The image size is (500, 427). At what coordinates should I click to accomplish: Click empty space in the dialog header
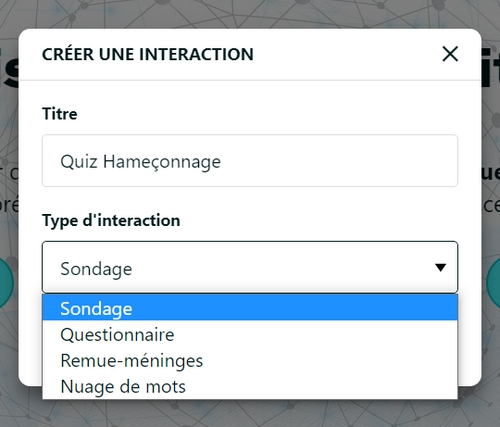tap(347, 54)
